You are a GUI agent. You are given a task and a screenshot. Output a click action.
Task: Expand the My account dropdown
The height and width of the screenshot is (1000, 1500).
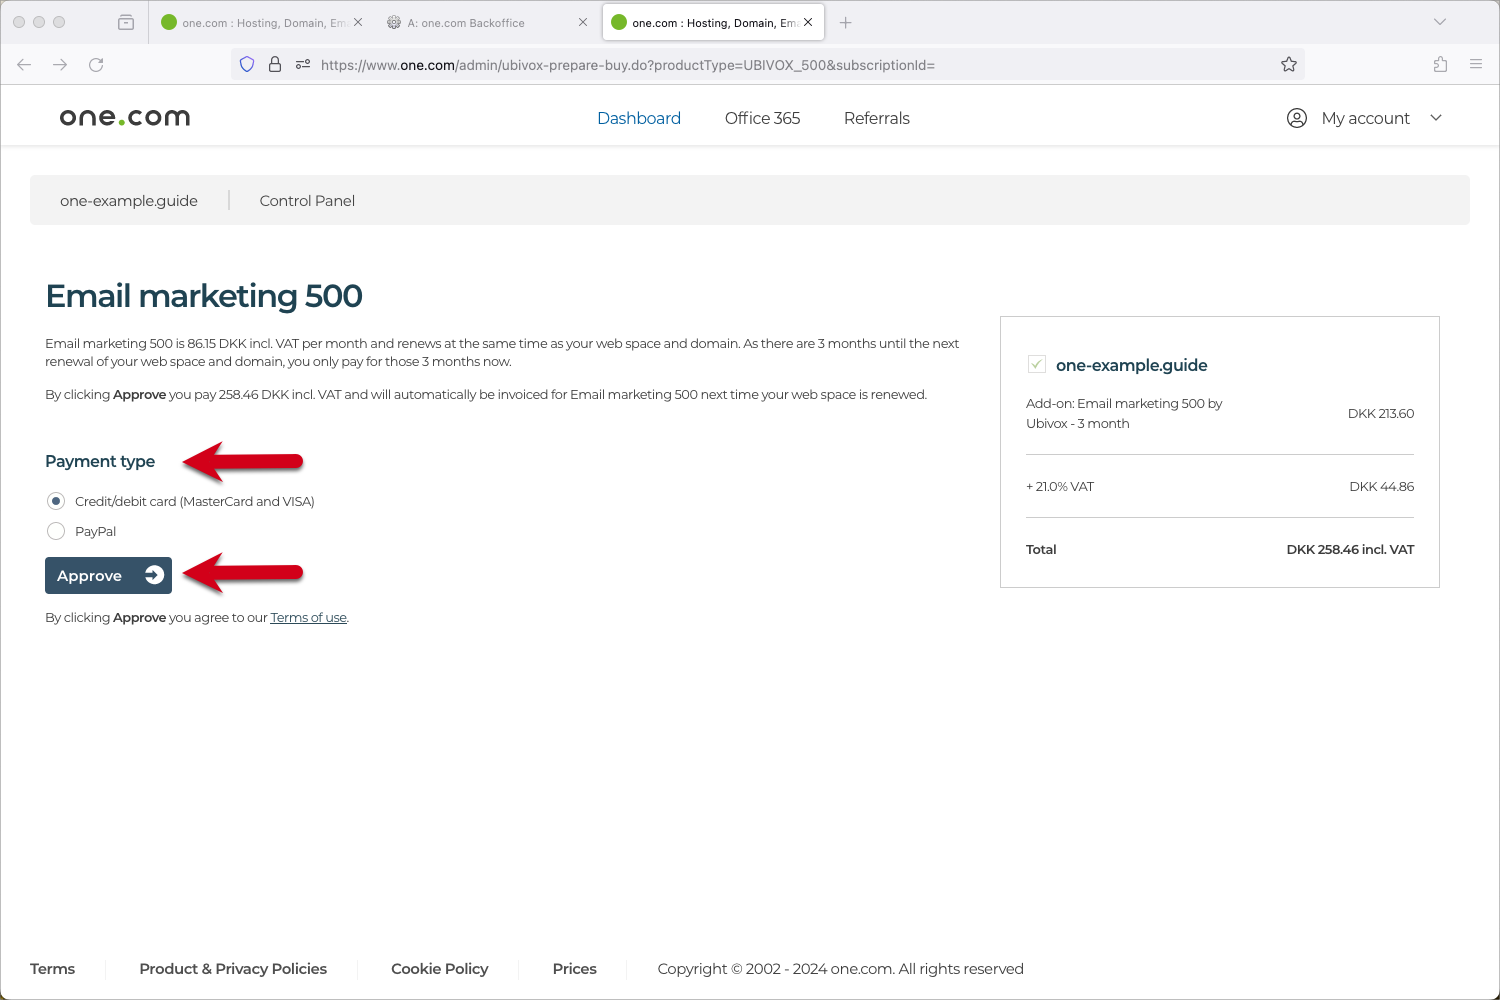(x=1437, y=117)
